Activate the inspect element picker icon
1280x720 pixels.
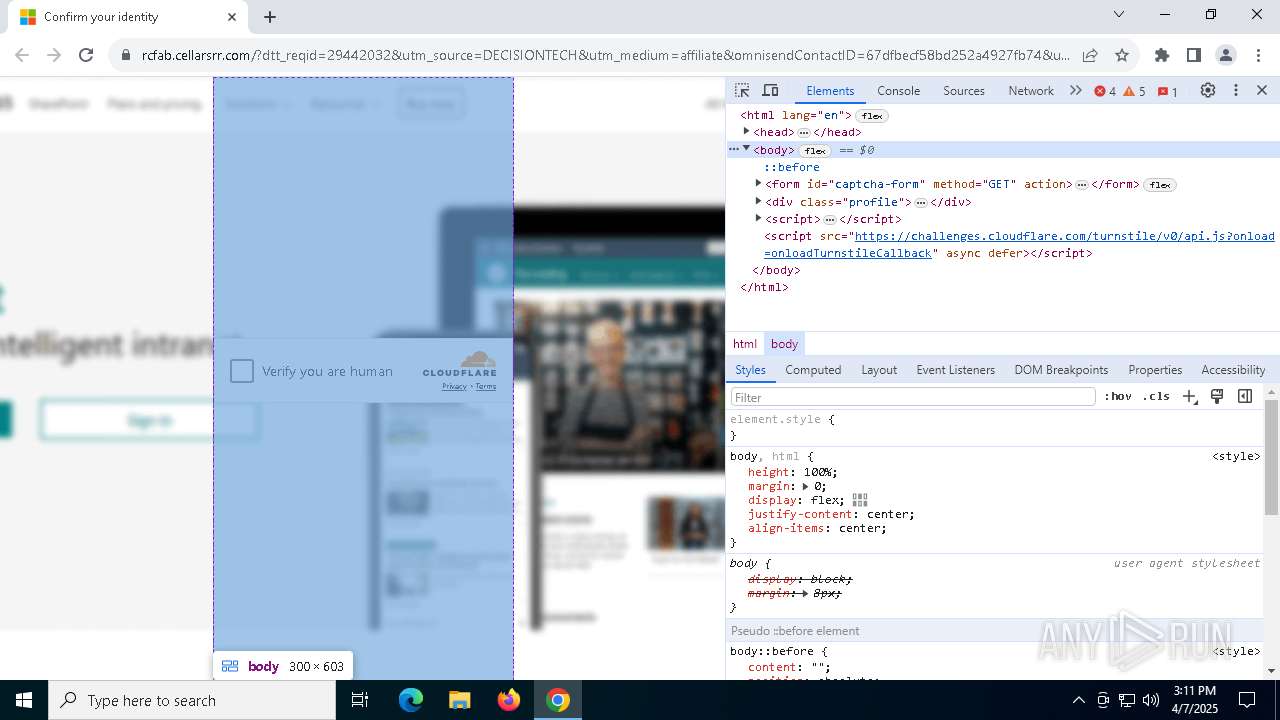click(741, 90)
